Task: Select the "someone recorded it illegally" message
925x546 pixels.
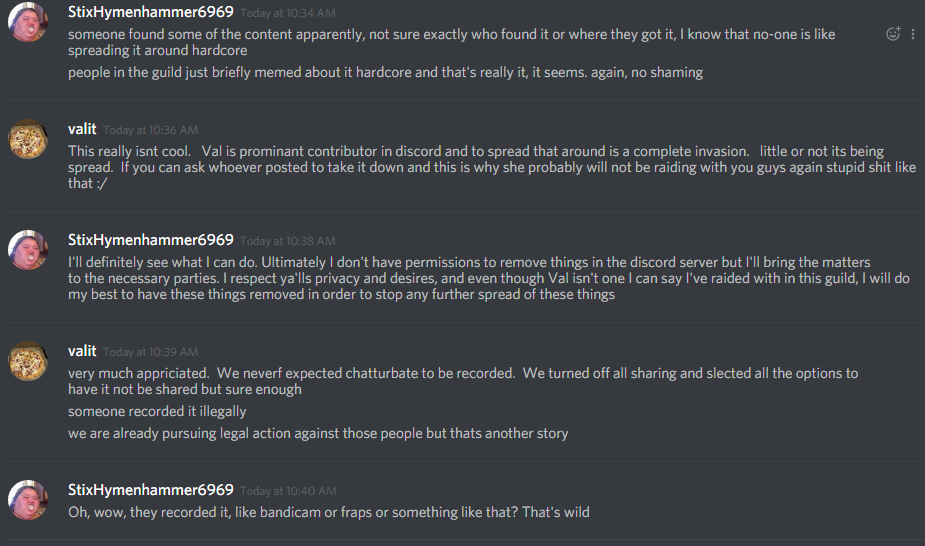Action: (x=157, y=411)
